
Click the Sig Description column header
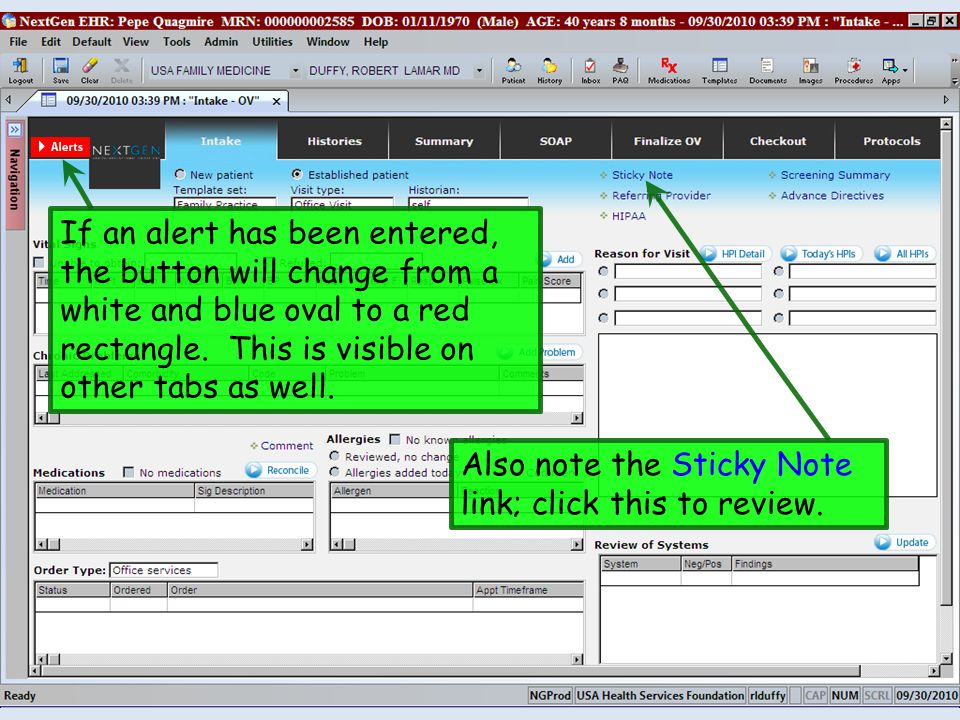(x=254, y=490)
